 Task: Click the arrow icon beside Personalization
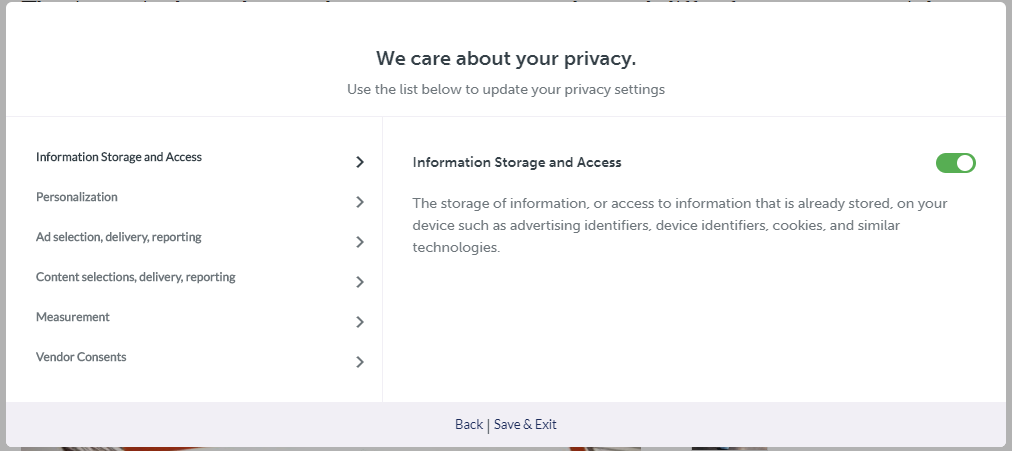click(x=360, y=202)
